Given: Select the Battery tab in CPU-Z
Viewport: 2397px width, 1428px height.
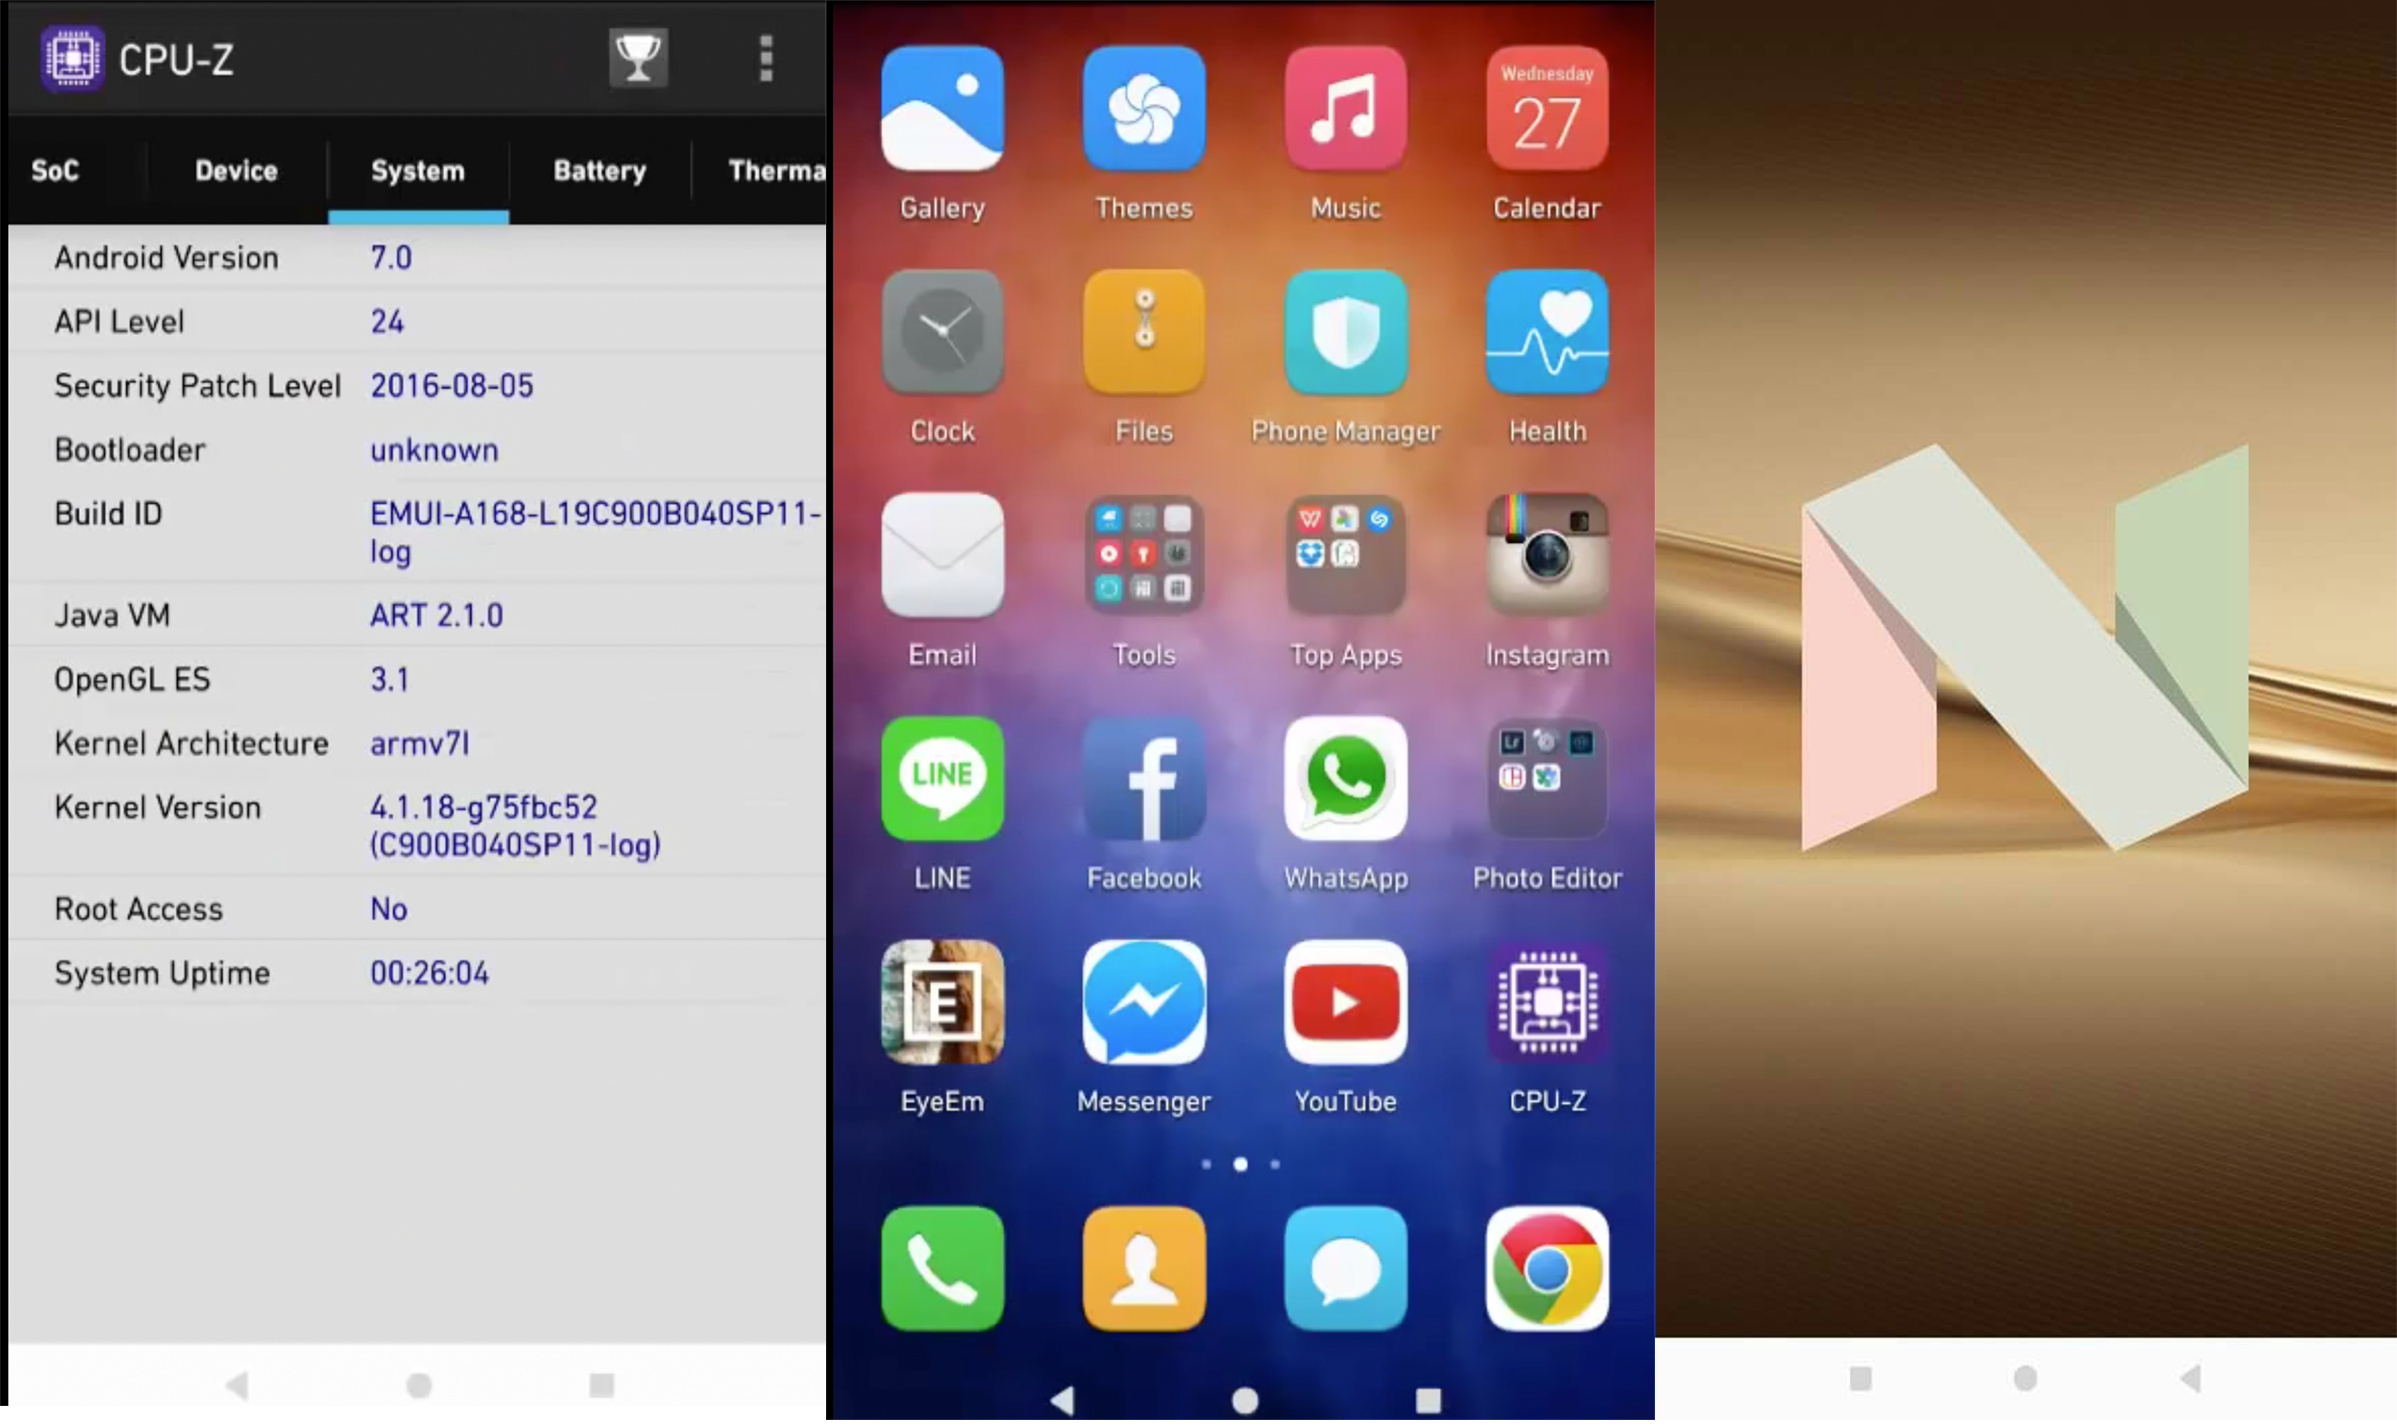Looking at the screenshot, I should point(600,170).
